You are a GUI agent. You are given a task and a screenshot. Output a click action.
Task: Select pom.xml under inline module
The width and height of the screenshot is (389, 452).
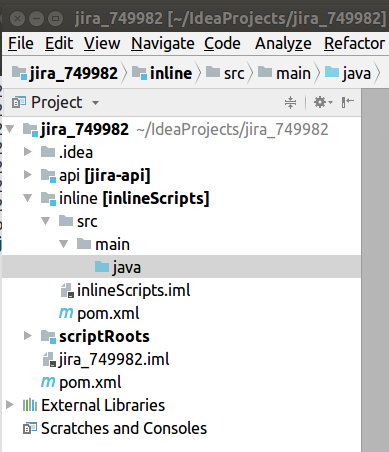point(181,313)
